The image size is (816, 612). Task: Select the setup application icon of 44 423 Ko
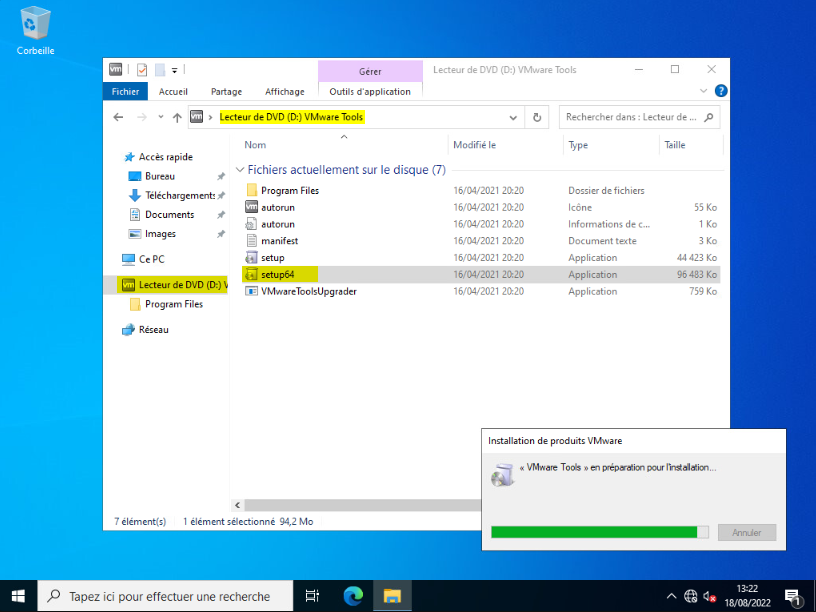251,257
